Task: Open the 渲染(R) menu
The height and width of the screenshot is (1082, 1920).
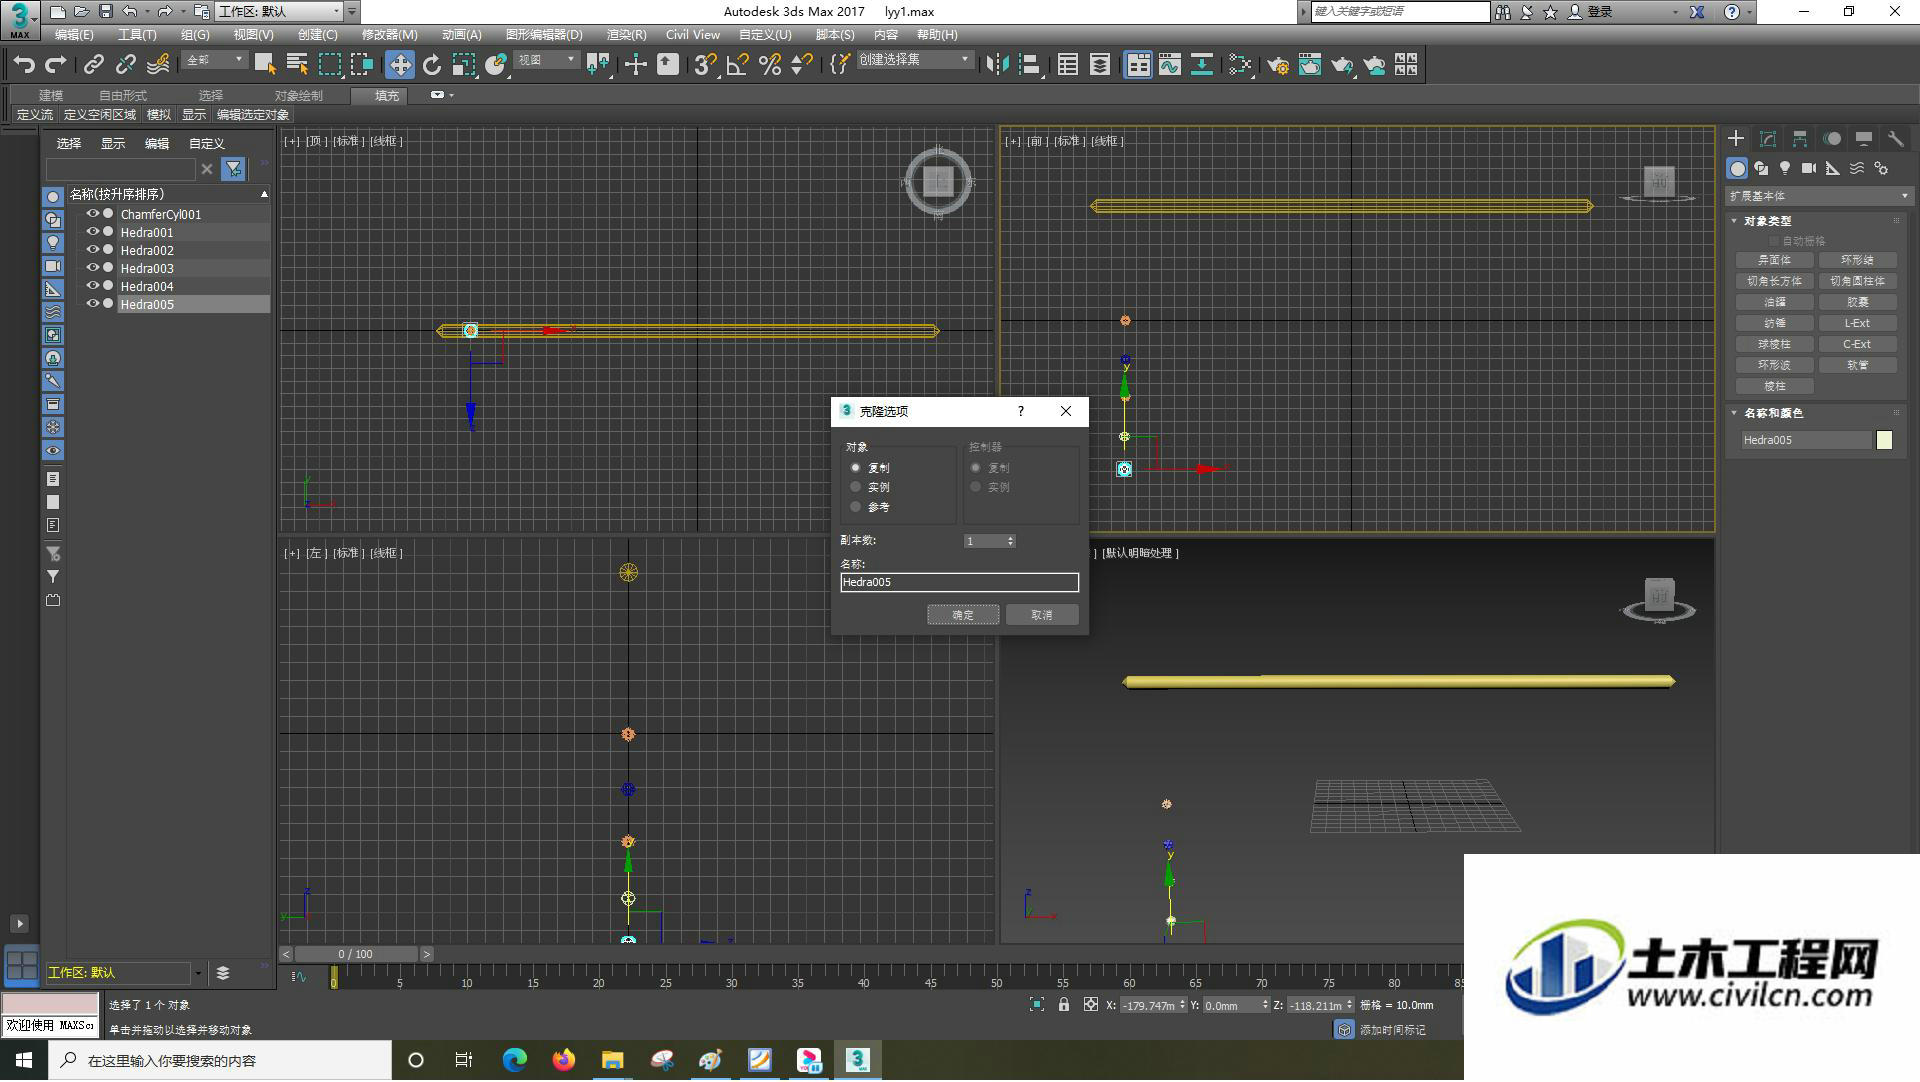Action: [626, 35]
